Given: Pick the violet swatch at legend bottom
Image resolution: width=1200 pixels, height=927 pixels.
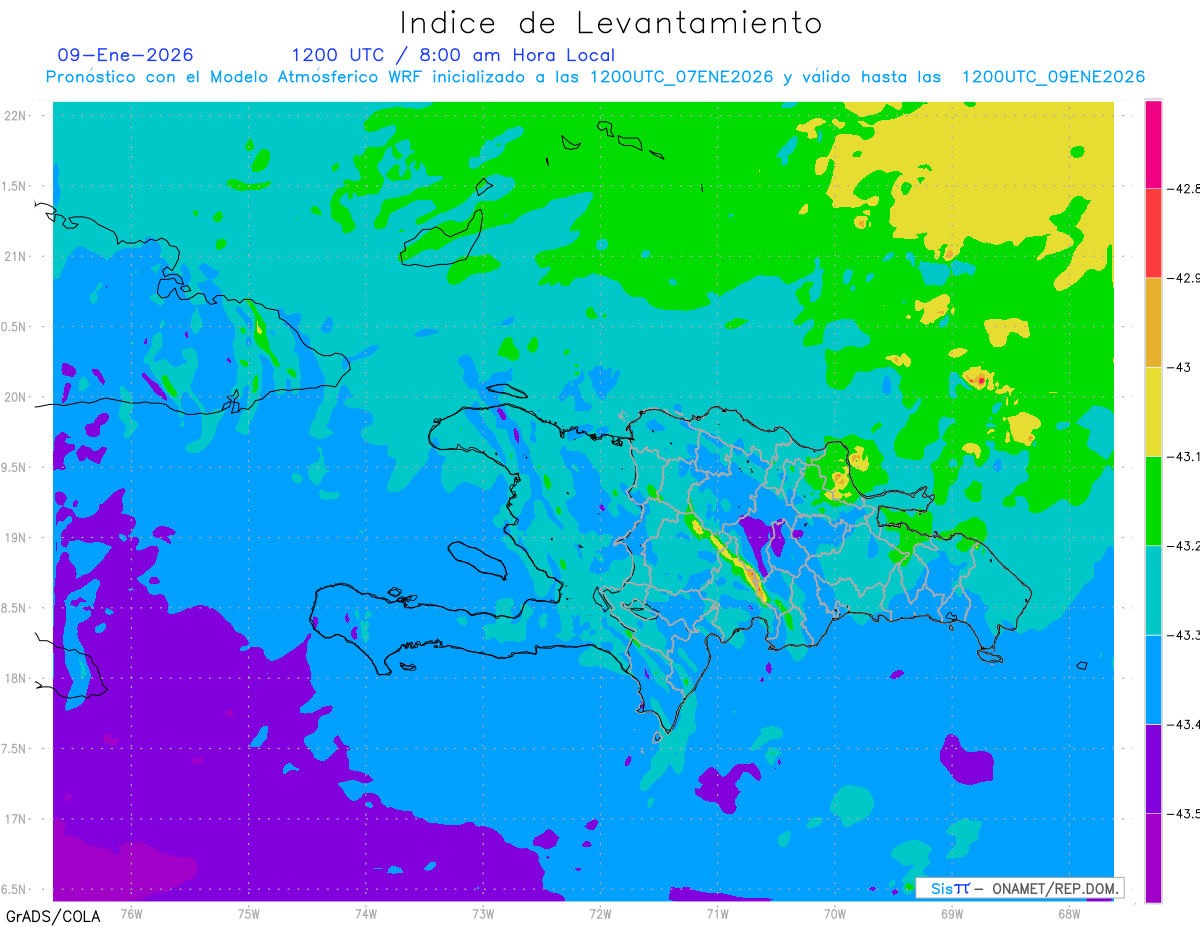Looking at the screenshot, I should (x=1153, y=857).
